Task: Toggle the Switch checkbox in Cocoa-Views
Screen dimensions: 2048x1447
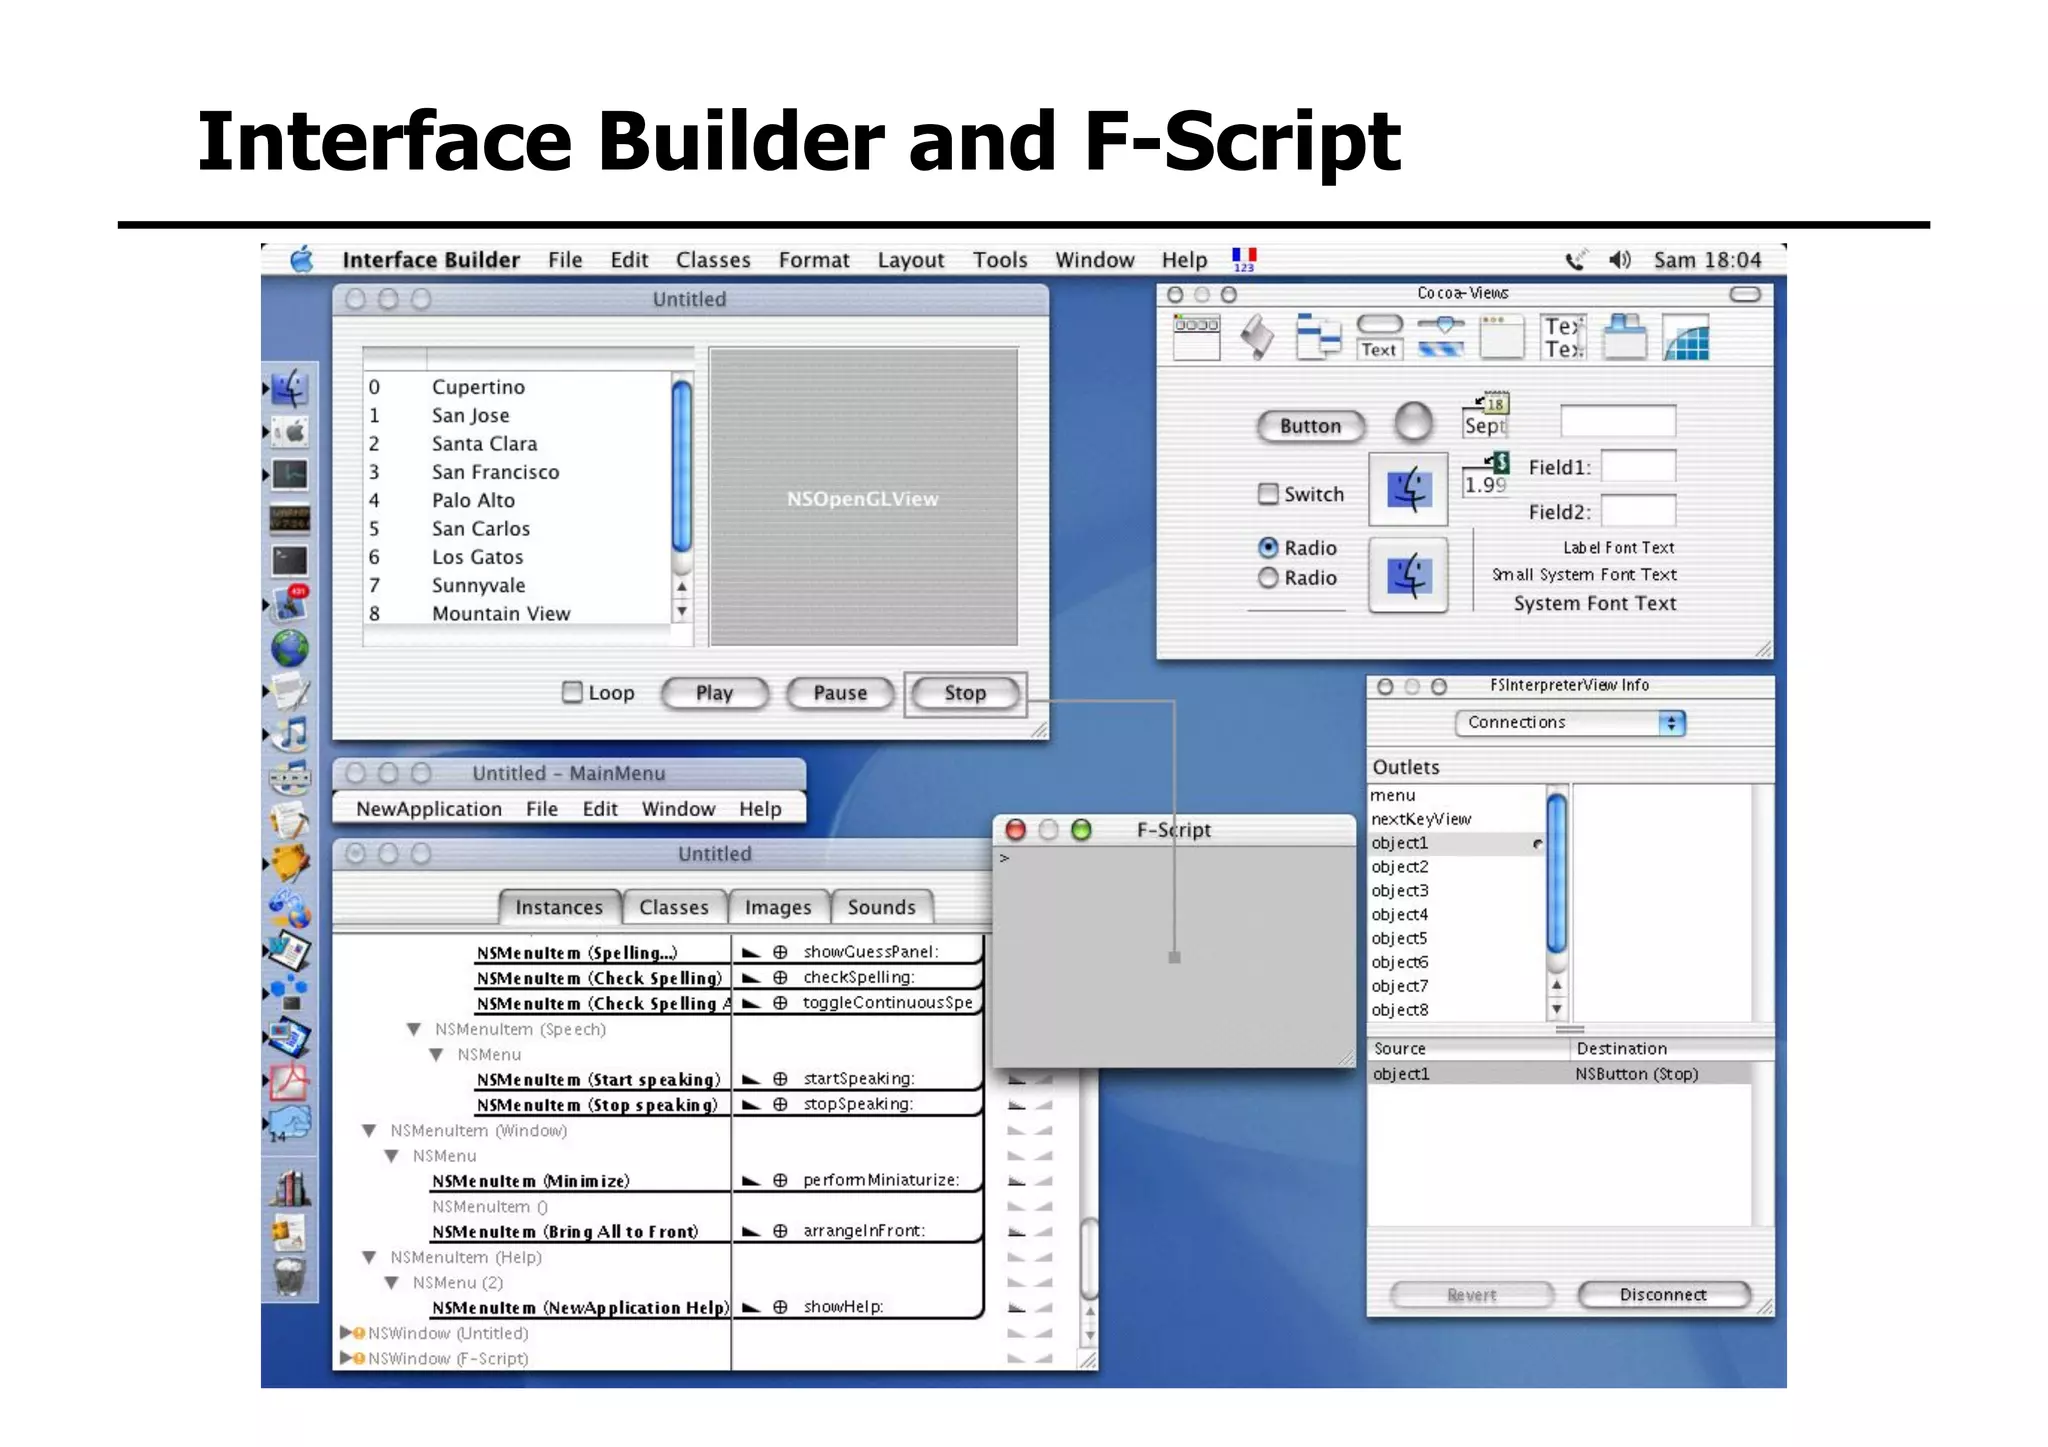Action: [1268, 493]
